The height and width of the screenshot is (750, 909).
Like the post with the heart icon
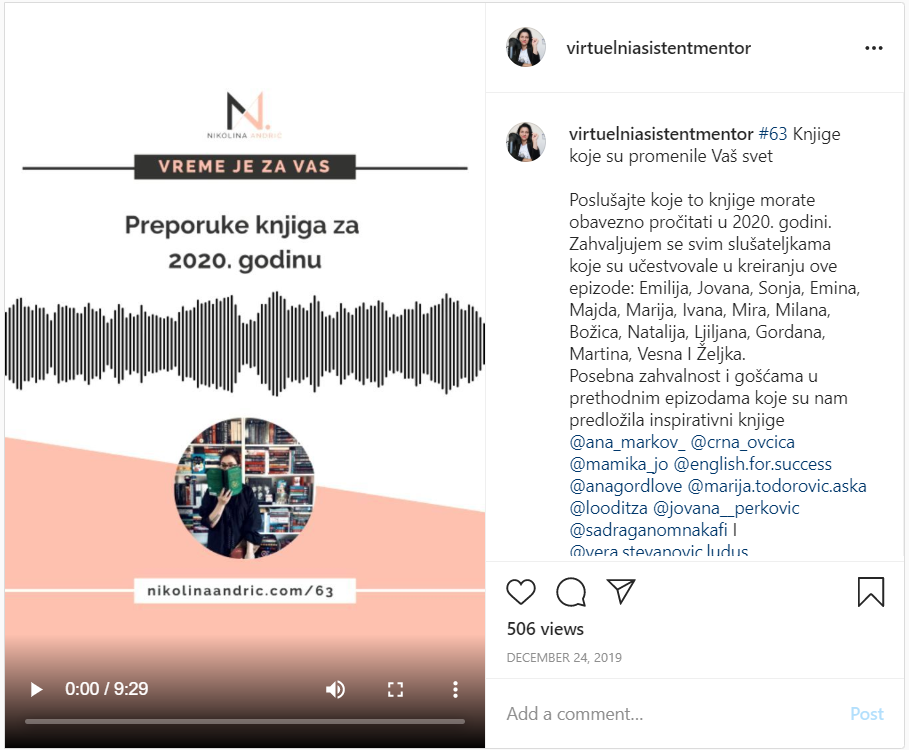[x=521, y=592]
